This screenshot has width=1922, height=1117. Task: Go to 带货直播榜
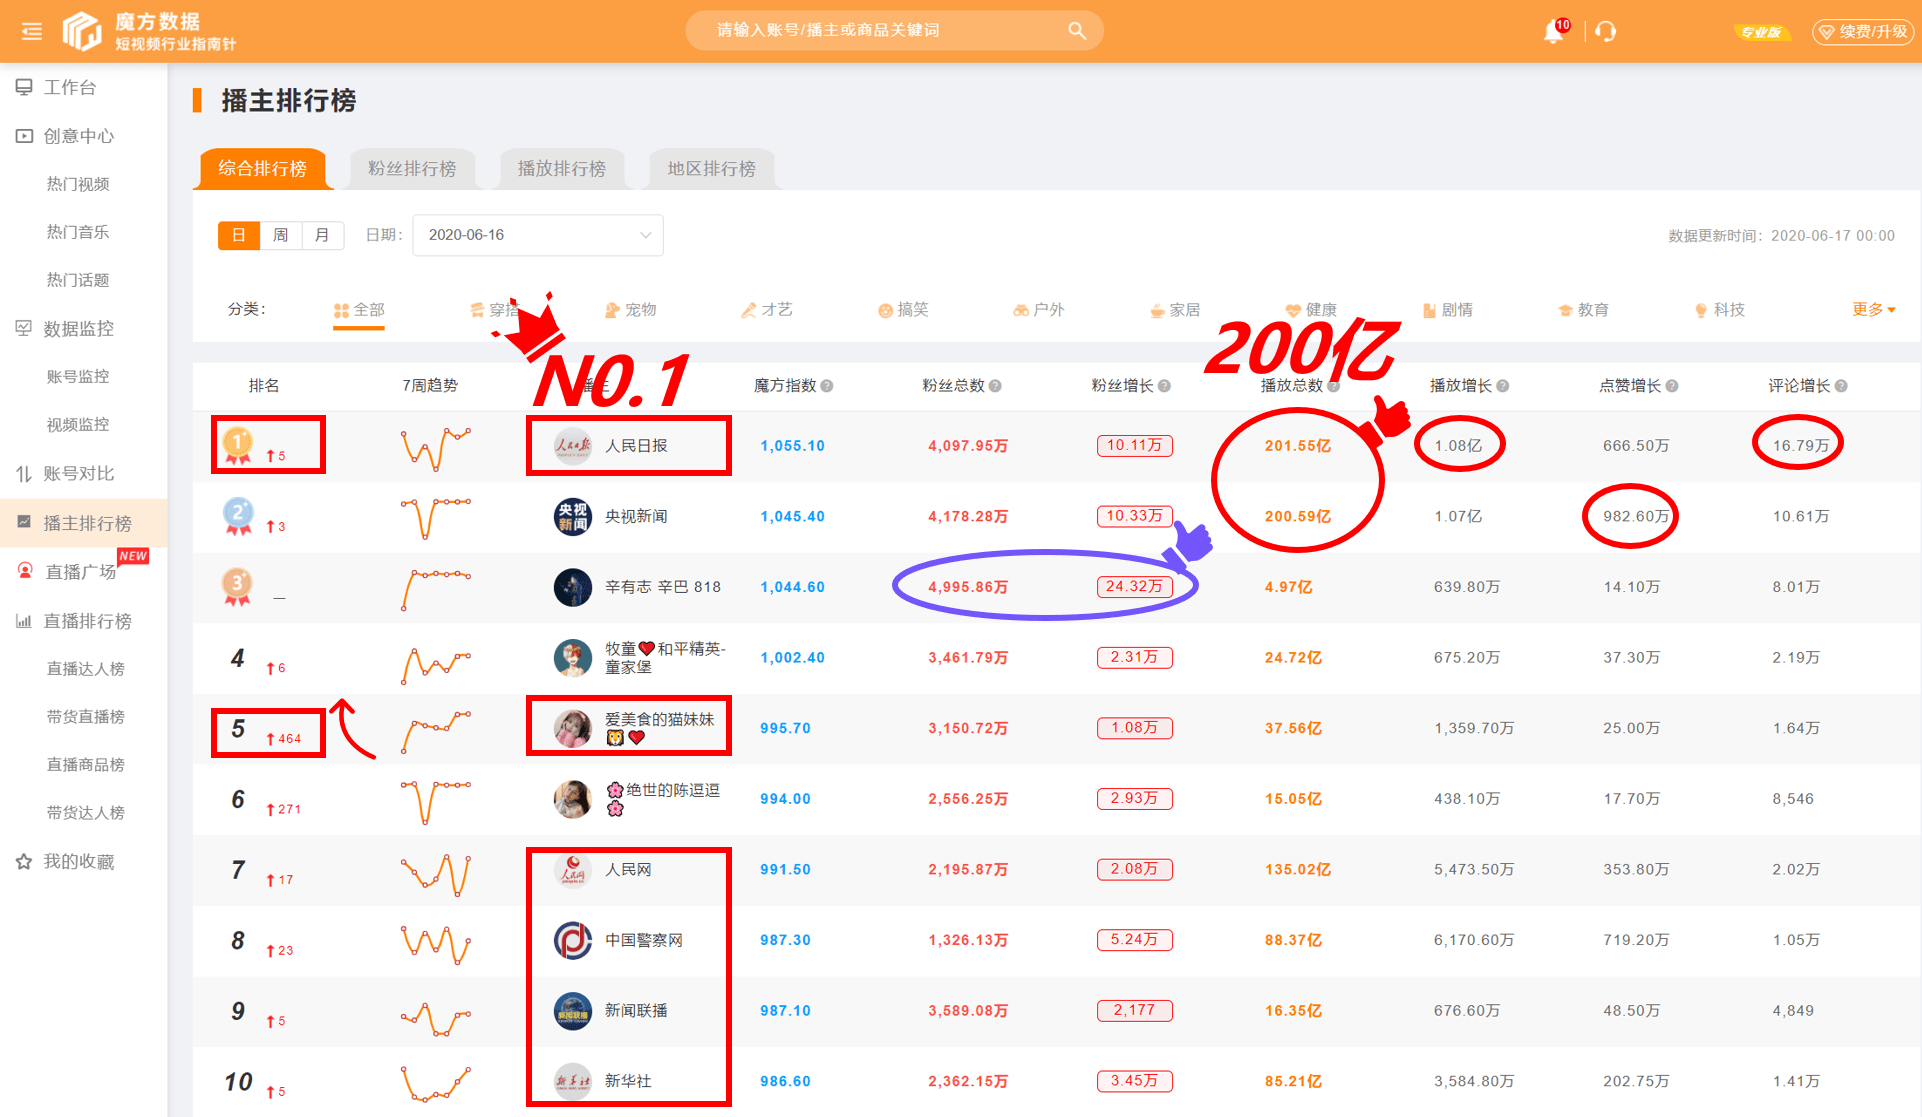(x=84, y=717)
